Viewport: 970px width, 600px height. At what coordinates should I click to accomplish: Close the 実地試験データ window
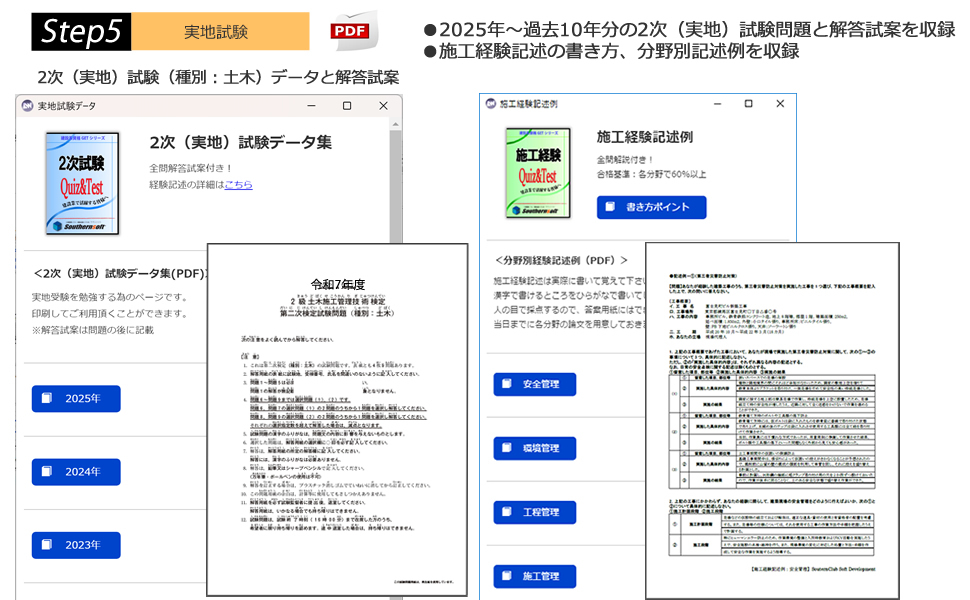point(384,106)
